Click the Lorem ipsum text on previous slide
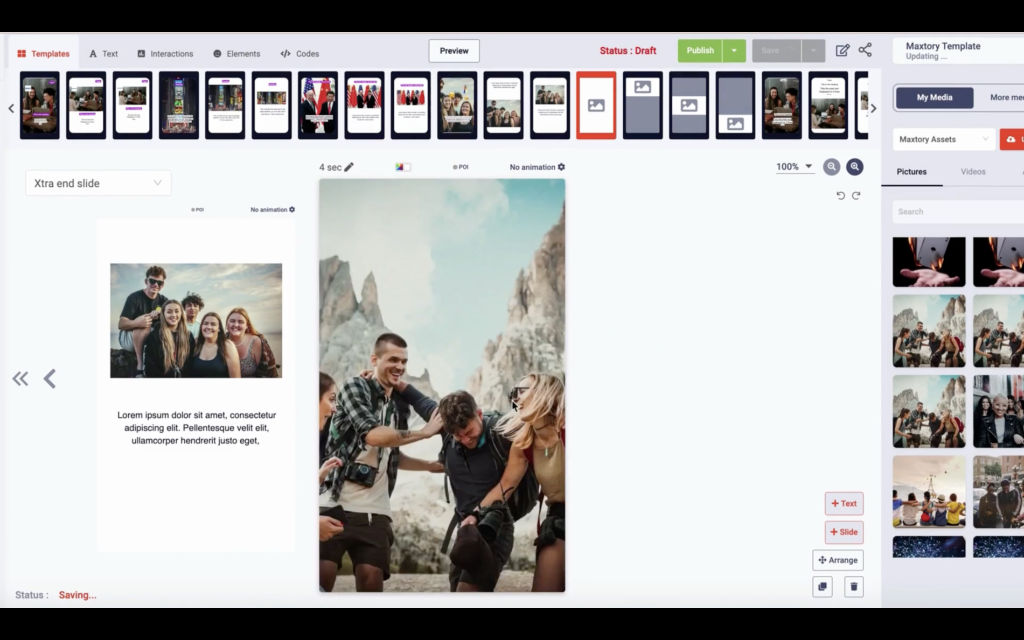This screenshot has height=640, width=1024. tap(197, 428)
